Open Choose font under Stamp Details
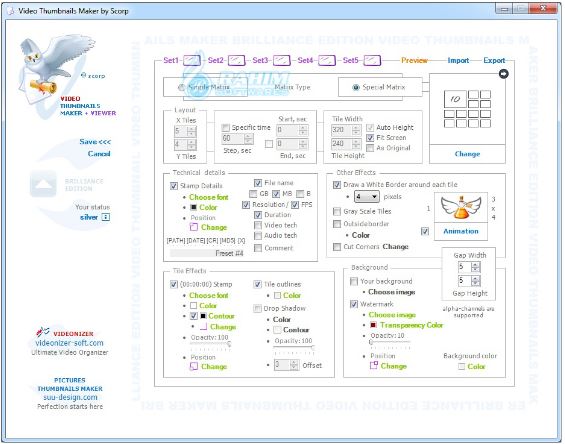This screenshot has width=565, height=444. 209,197
